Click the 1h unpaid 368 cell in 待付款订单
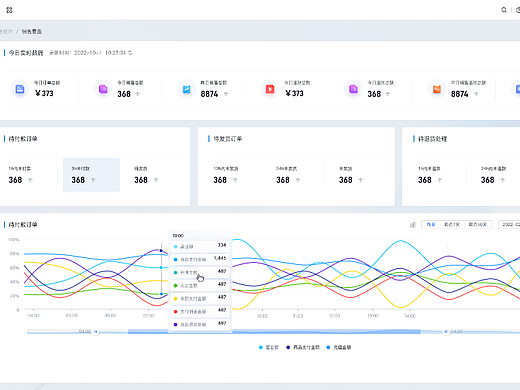The image size is (520, 390). 30,175
